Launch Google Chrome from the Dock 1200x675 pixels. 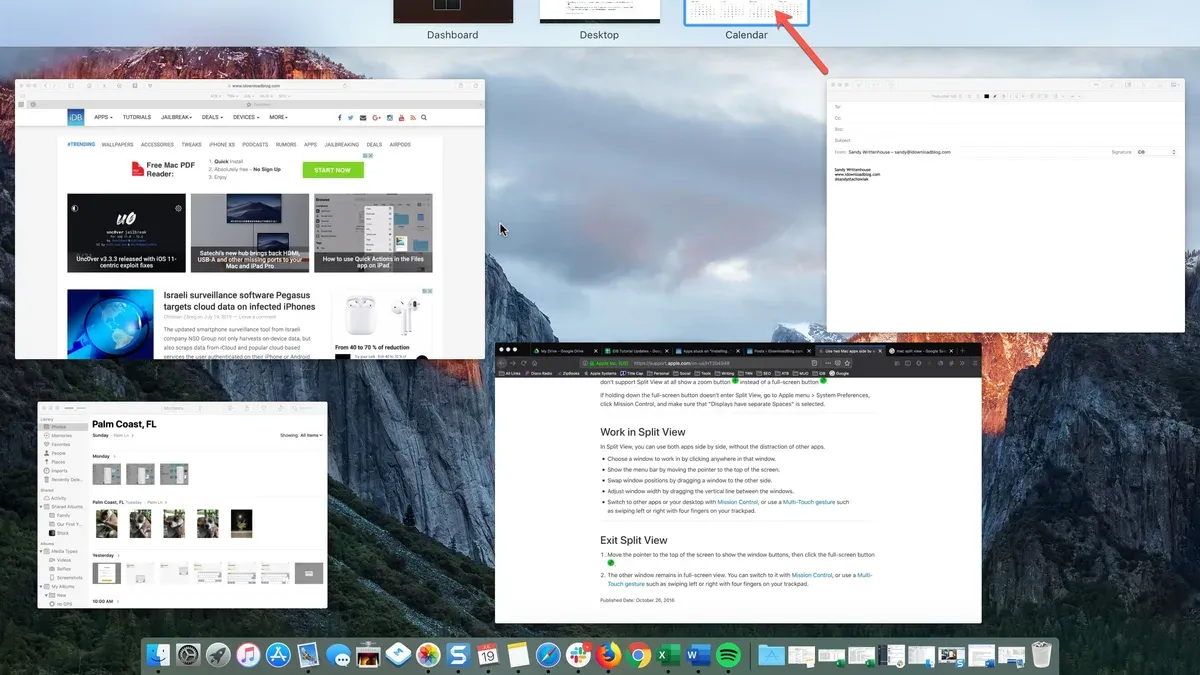pos(638,655)
